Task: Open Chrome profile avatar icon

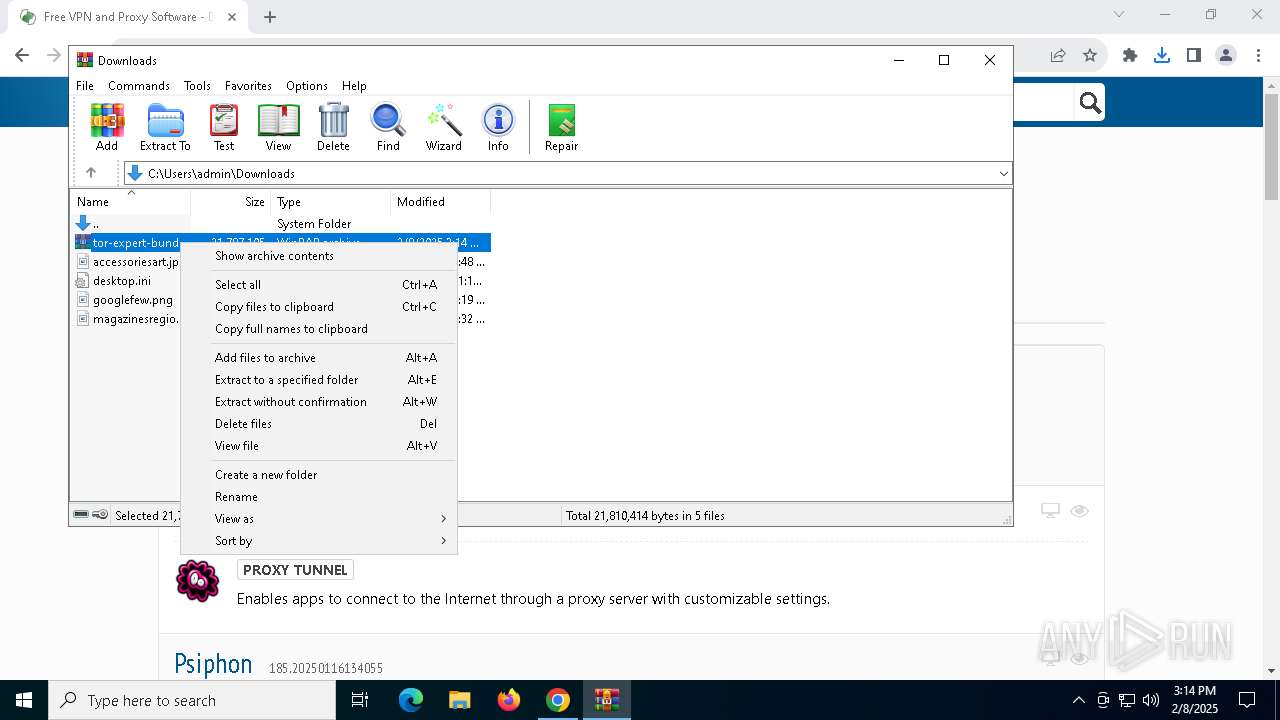Action: pos(1226,56)
